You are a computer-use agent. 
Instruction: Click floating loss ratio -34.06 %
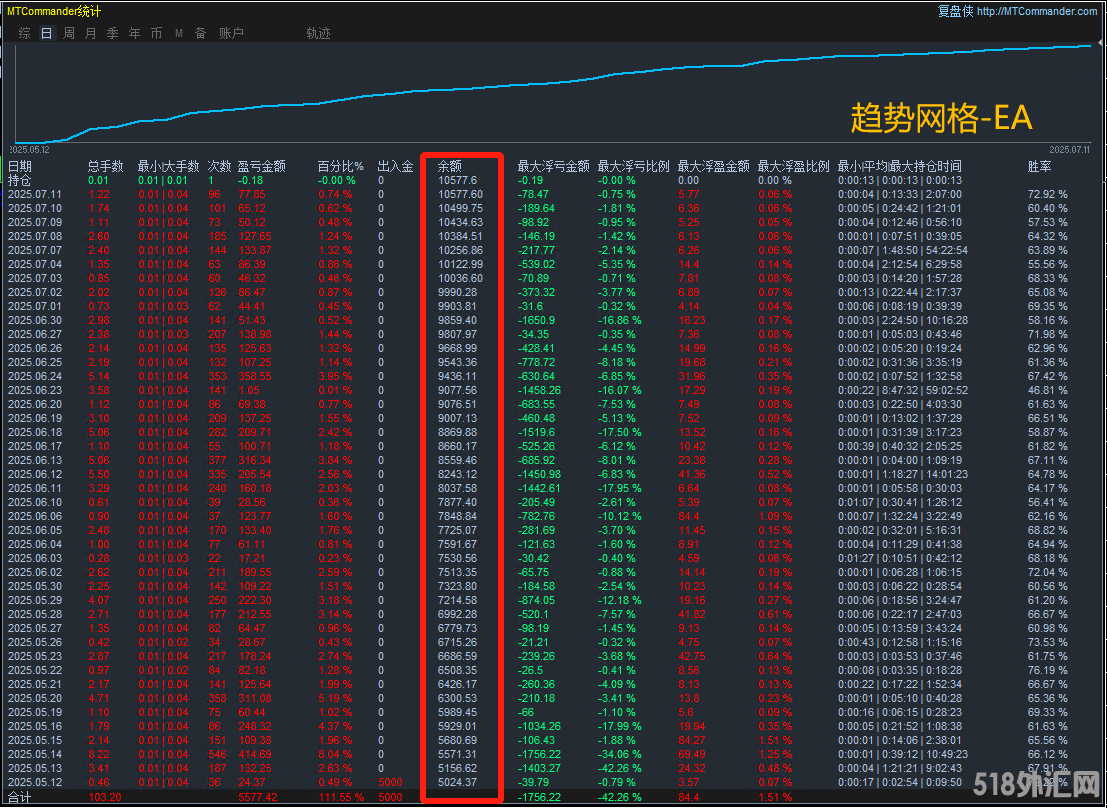click(x=620, y=754)
